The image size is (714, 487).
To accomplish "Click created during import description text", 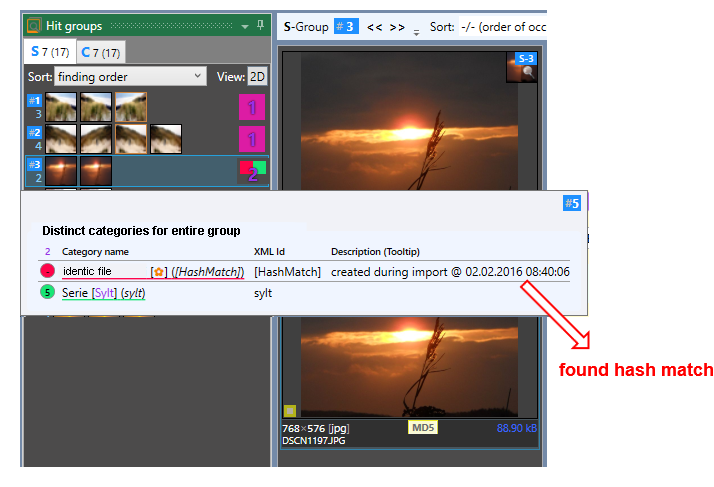I will pyautogui.click(x=450, y=272).
